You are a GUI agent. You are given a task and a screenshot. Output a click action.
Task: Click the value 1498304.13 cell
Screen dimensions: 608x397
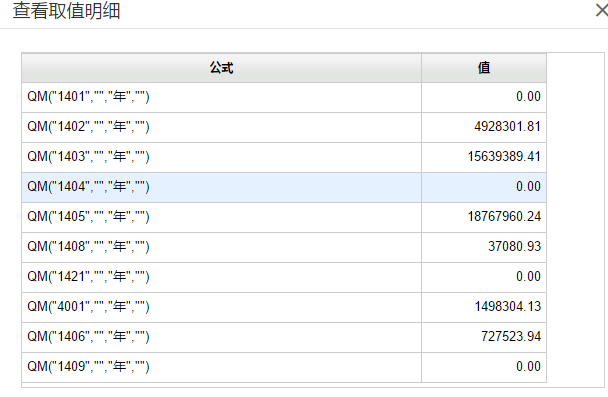pyautogui.click(x=484, y=307)
